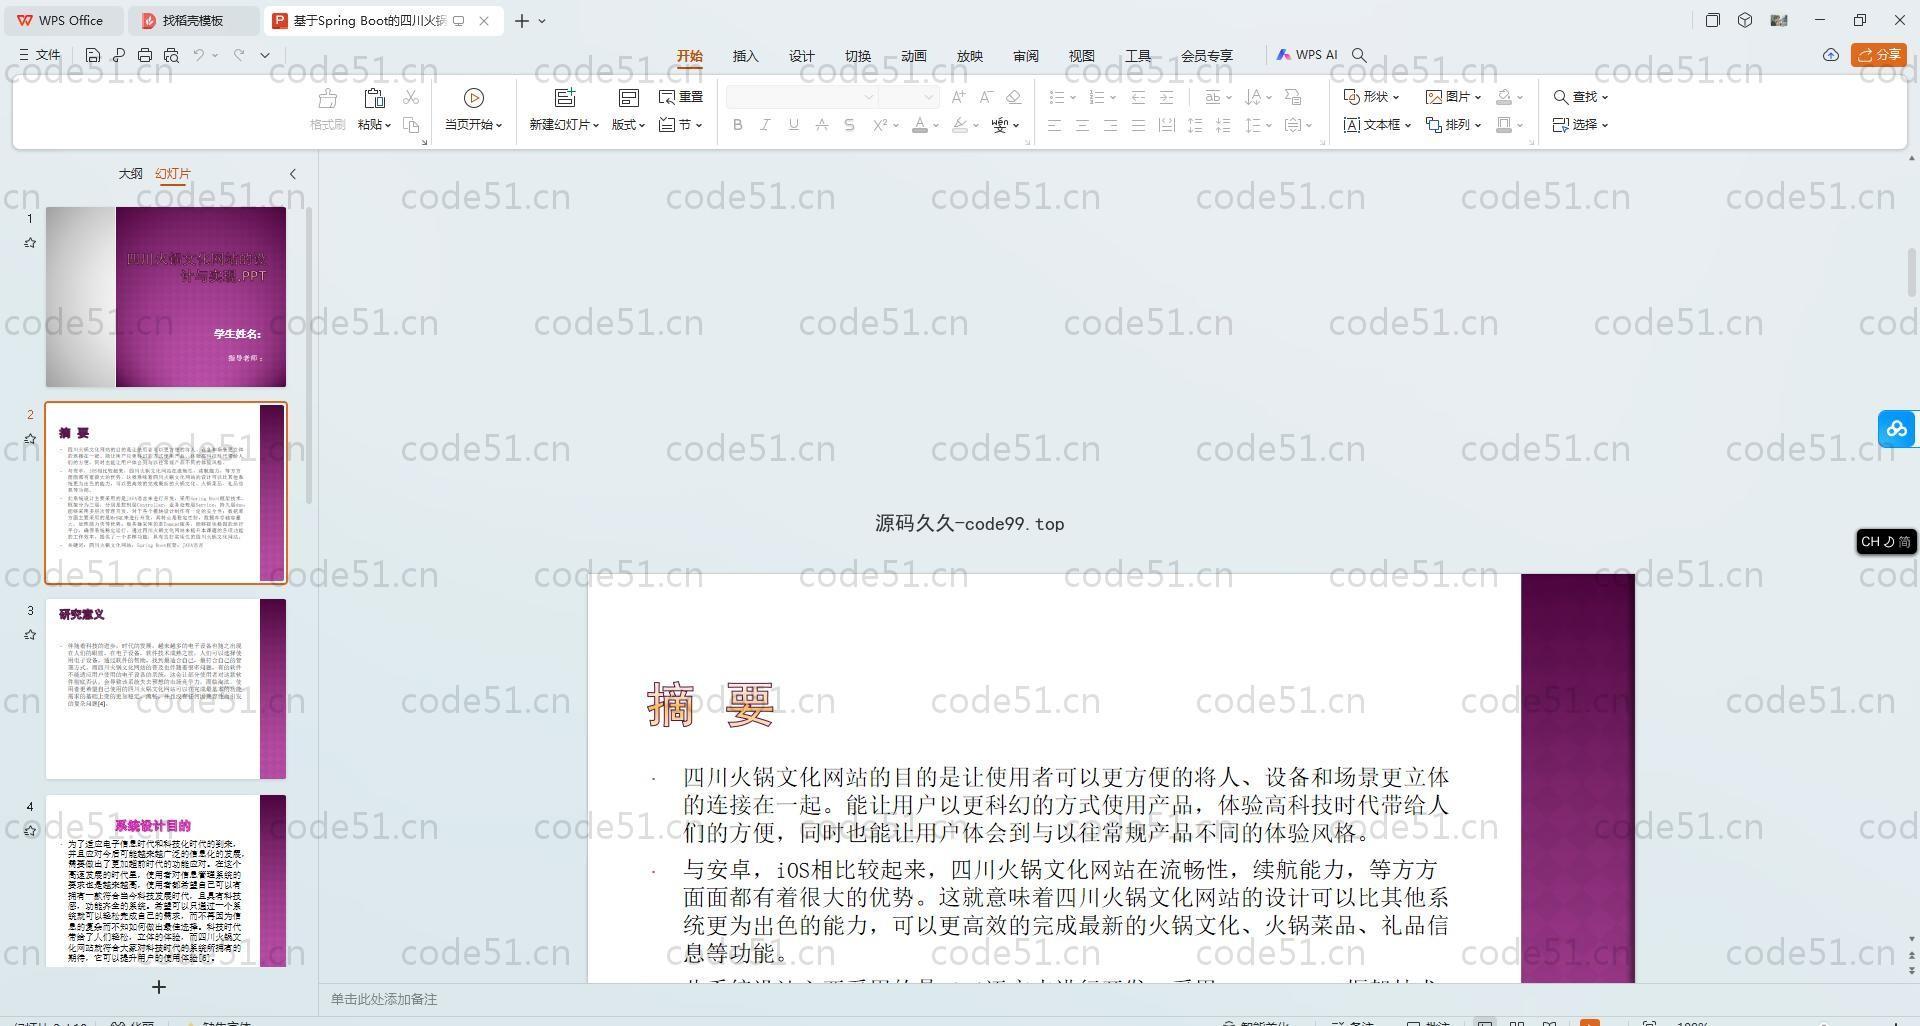This screenshot has height=1026, width=1920.
Task: Click the Save icon in quick access toolbar
Action: [x=93, y=55]
